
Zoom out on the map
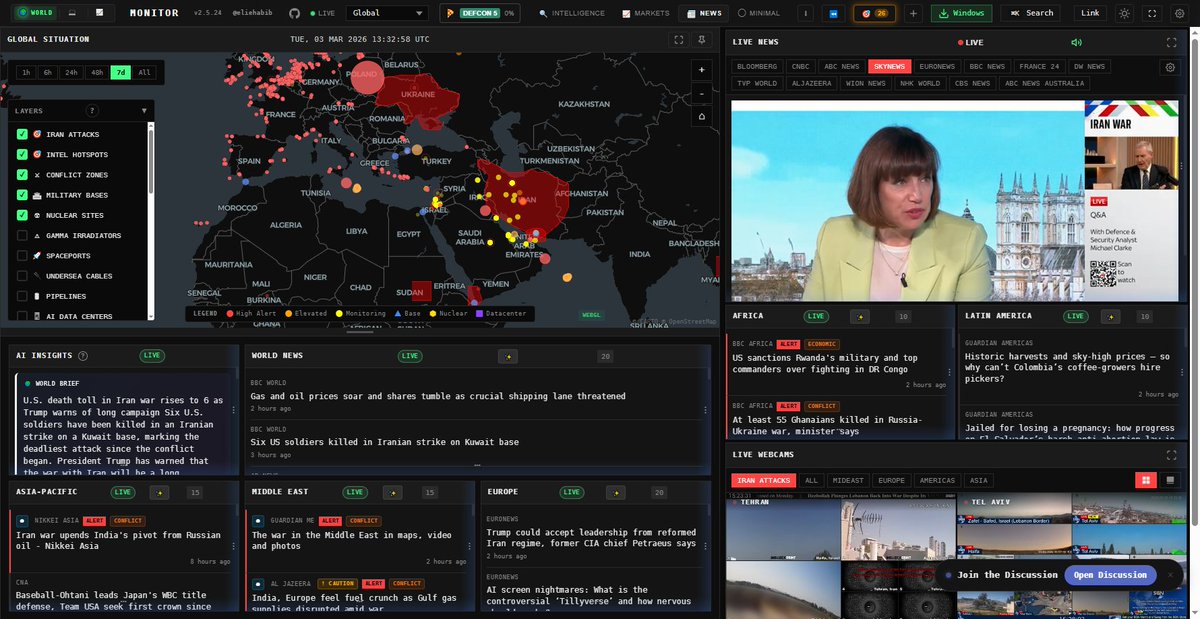702,93
